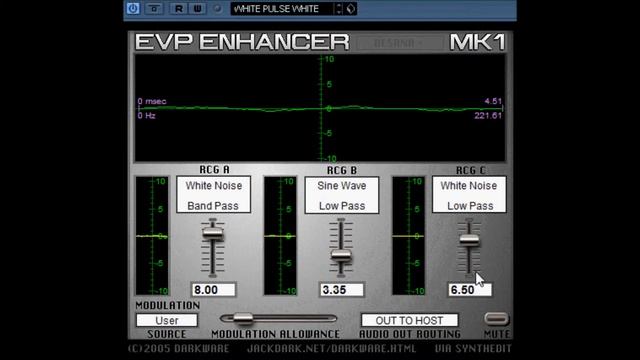
Task: Click the 4.51 msec readout
Action: [x=493, y=101]
